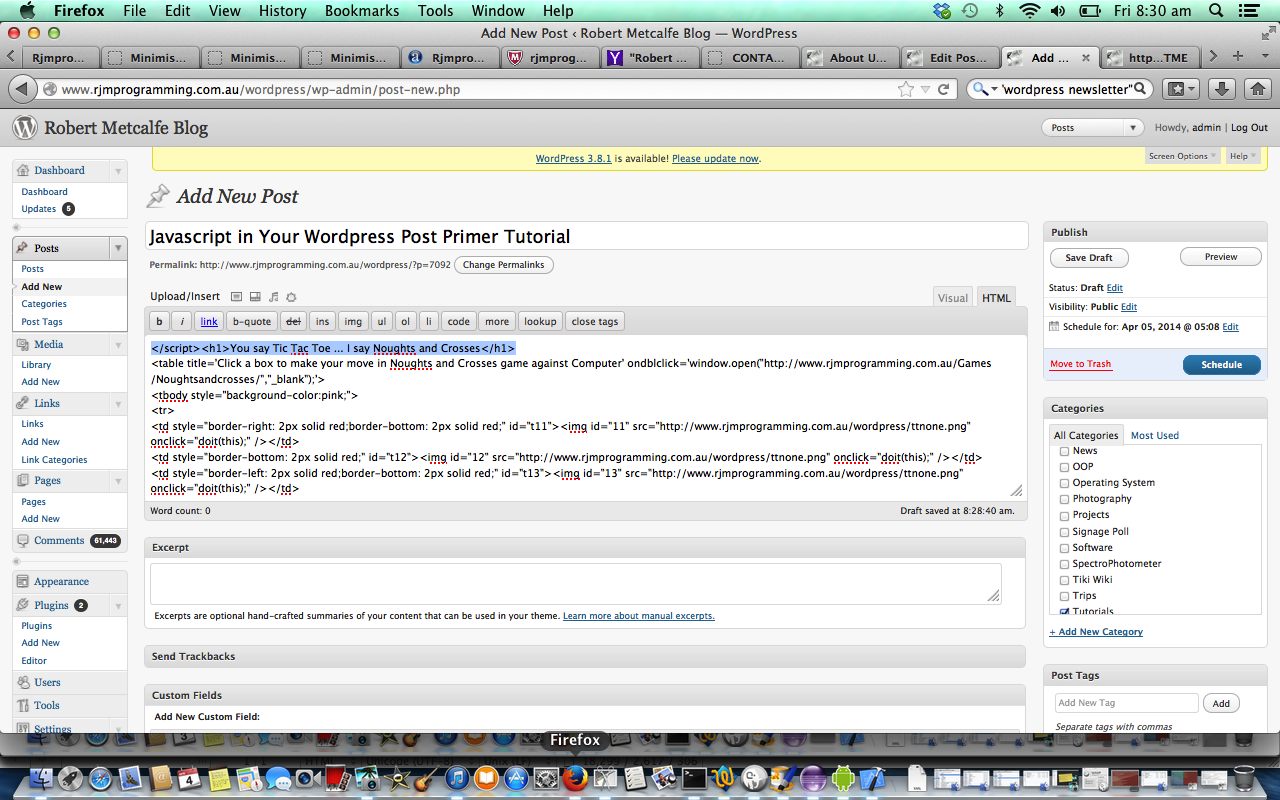This screenshot has height=800, width=1280.
Task: Bookmark this page with the star icon
Action: [x=906, y=89]
